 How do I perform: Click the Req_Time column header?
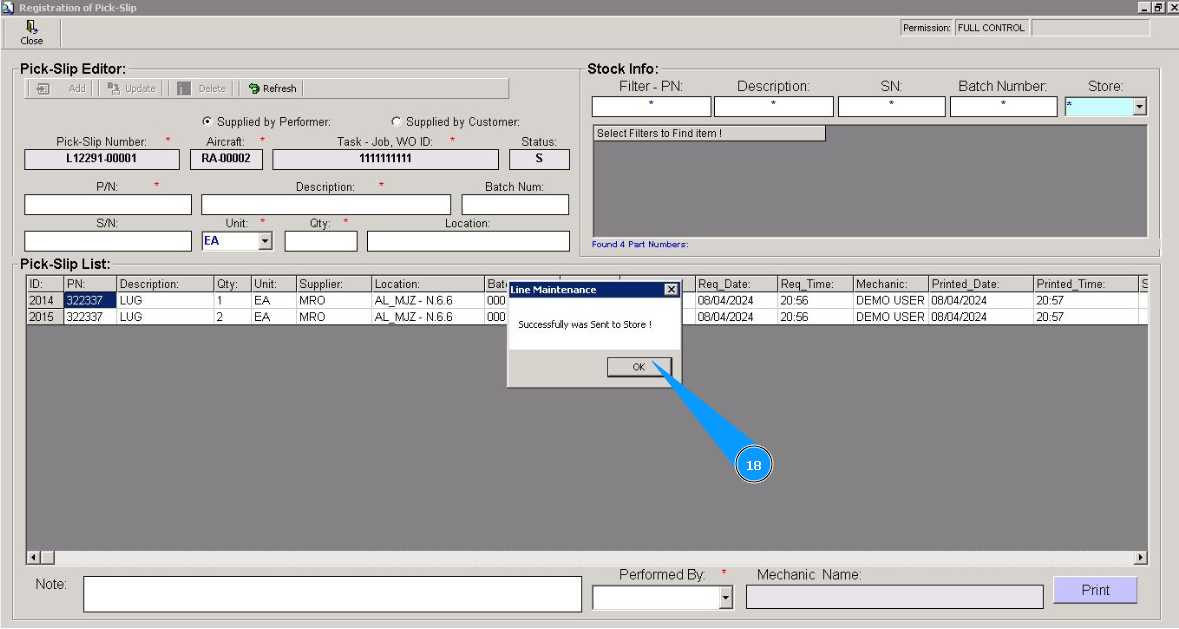(x=815, y=284)
